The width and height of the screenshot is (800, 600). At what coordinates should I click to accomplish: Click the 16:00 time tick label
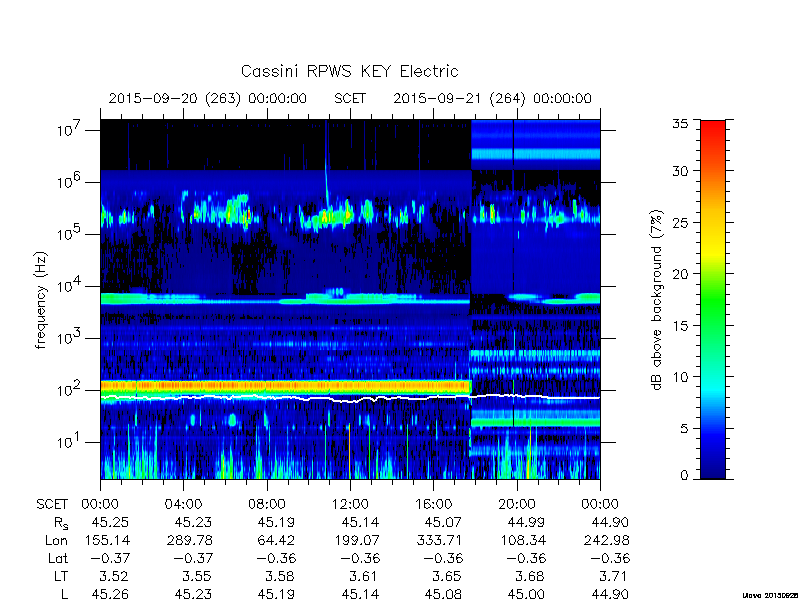tap(433, 504)
